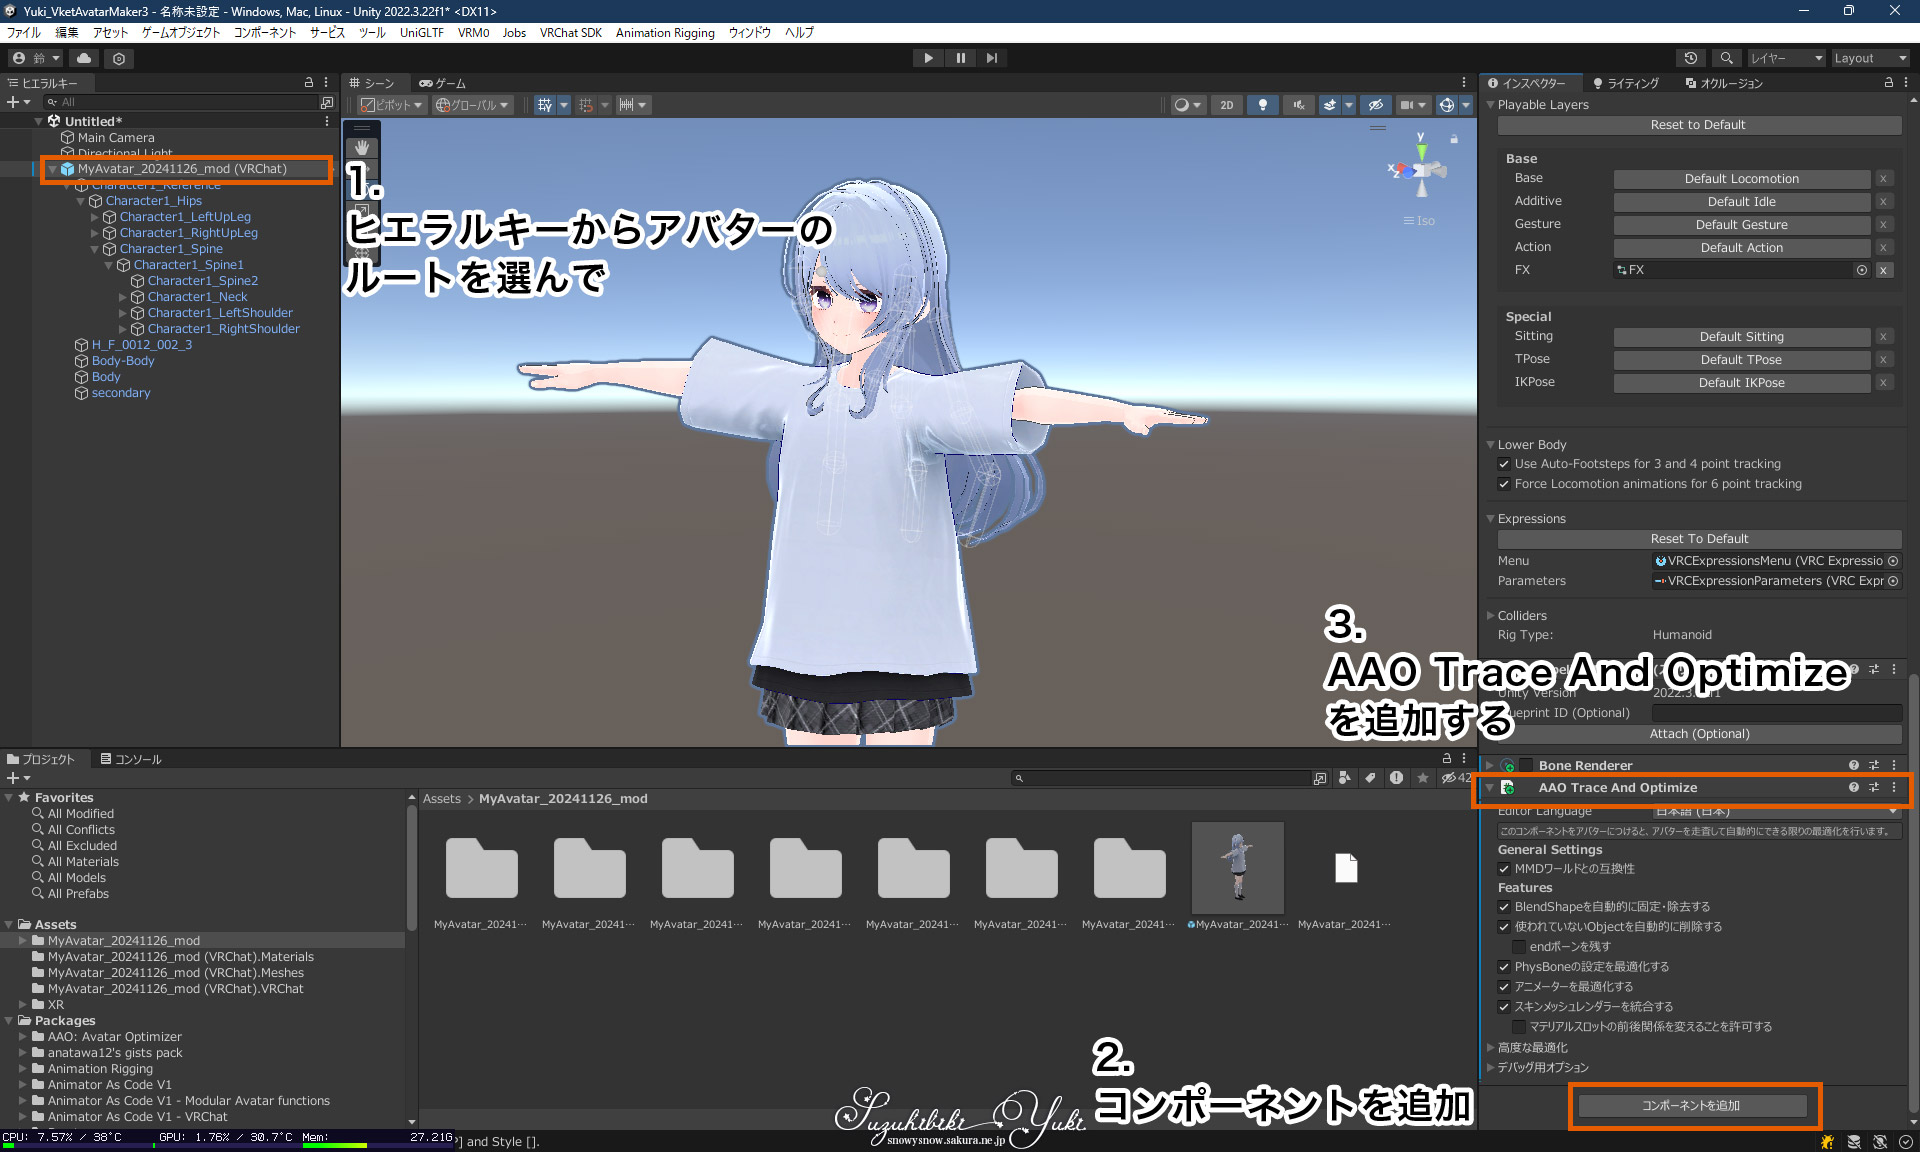Toggle MMDワールドとの互換性 checkbox
1920x1152 pixels.
coord(1504,869)
